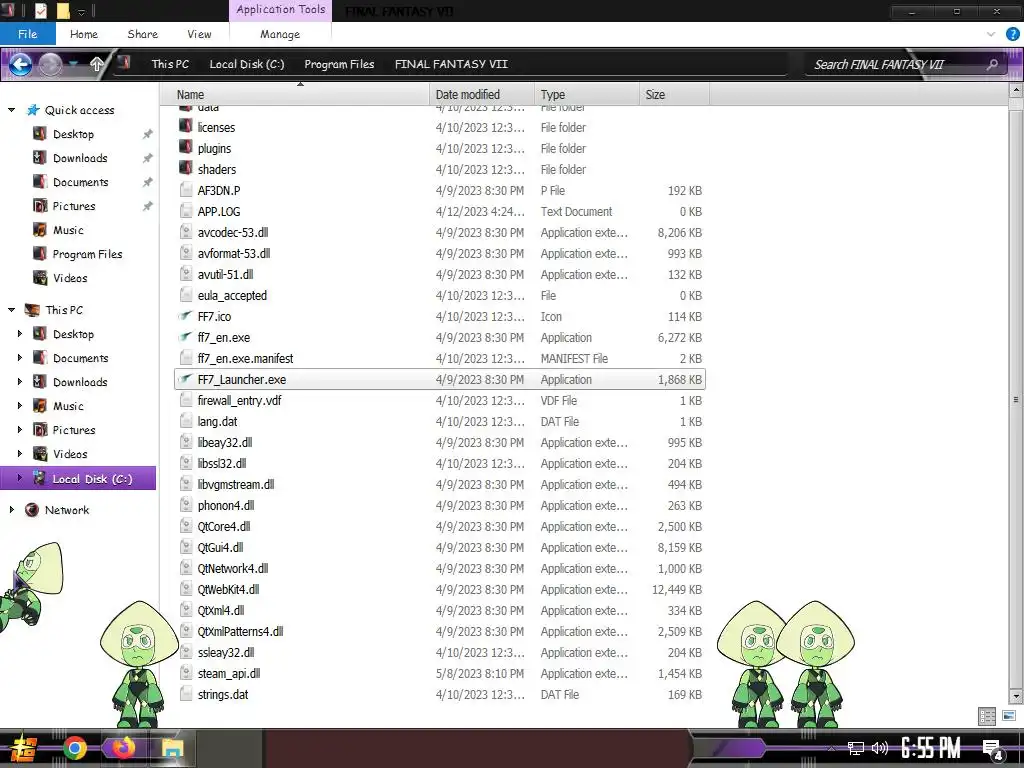The height and width of the screenshot is (768, 1024).
Task: Go up one folder level arrow
Action: 97,64
